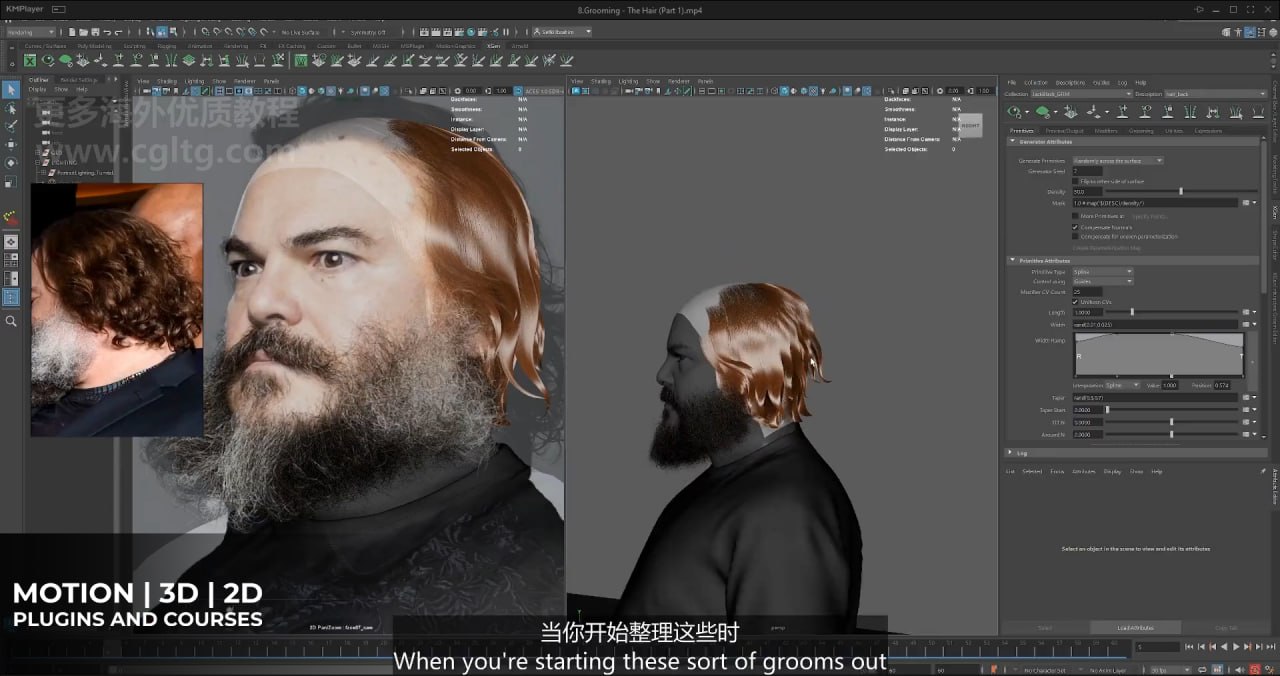Screen dimensions: 1280x676
Task: Enable Snap to grids magnet icon
Action: point(205,31)
